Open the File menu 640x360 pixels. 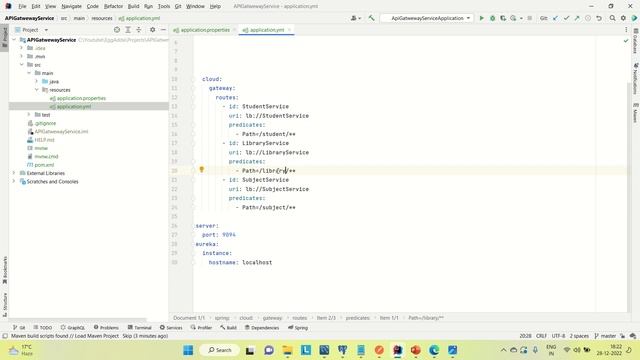22,6
